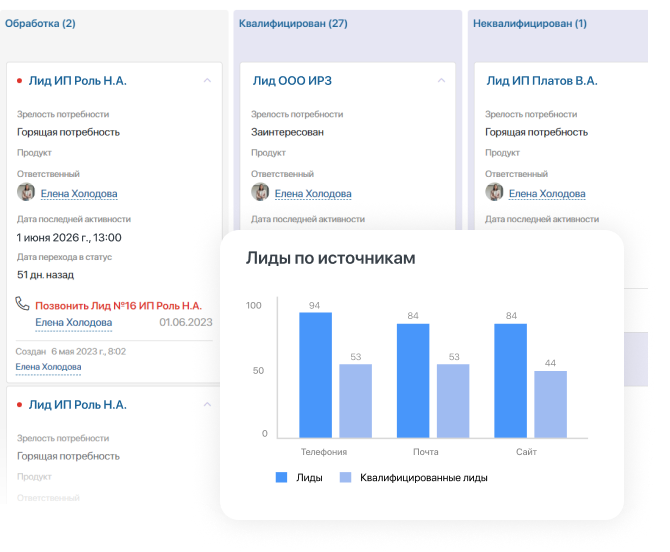The height and width of the screenshot is (552, 670).
Task: Click the avatar in the ООО ИРЗ card
Action: coord(260,192)
